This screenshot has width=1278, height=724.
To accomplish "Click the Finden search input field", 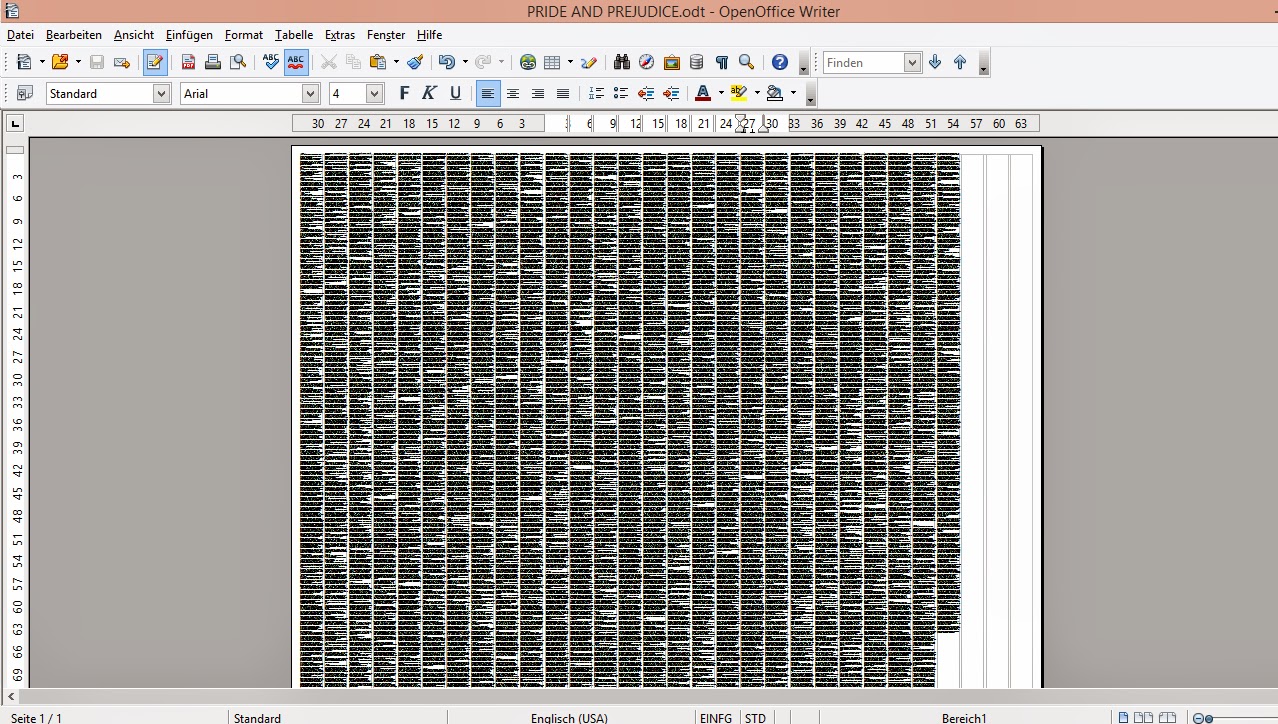I will (864, 62).
